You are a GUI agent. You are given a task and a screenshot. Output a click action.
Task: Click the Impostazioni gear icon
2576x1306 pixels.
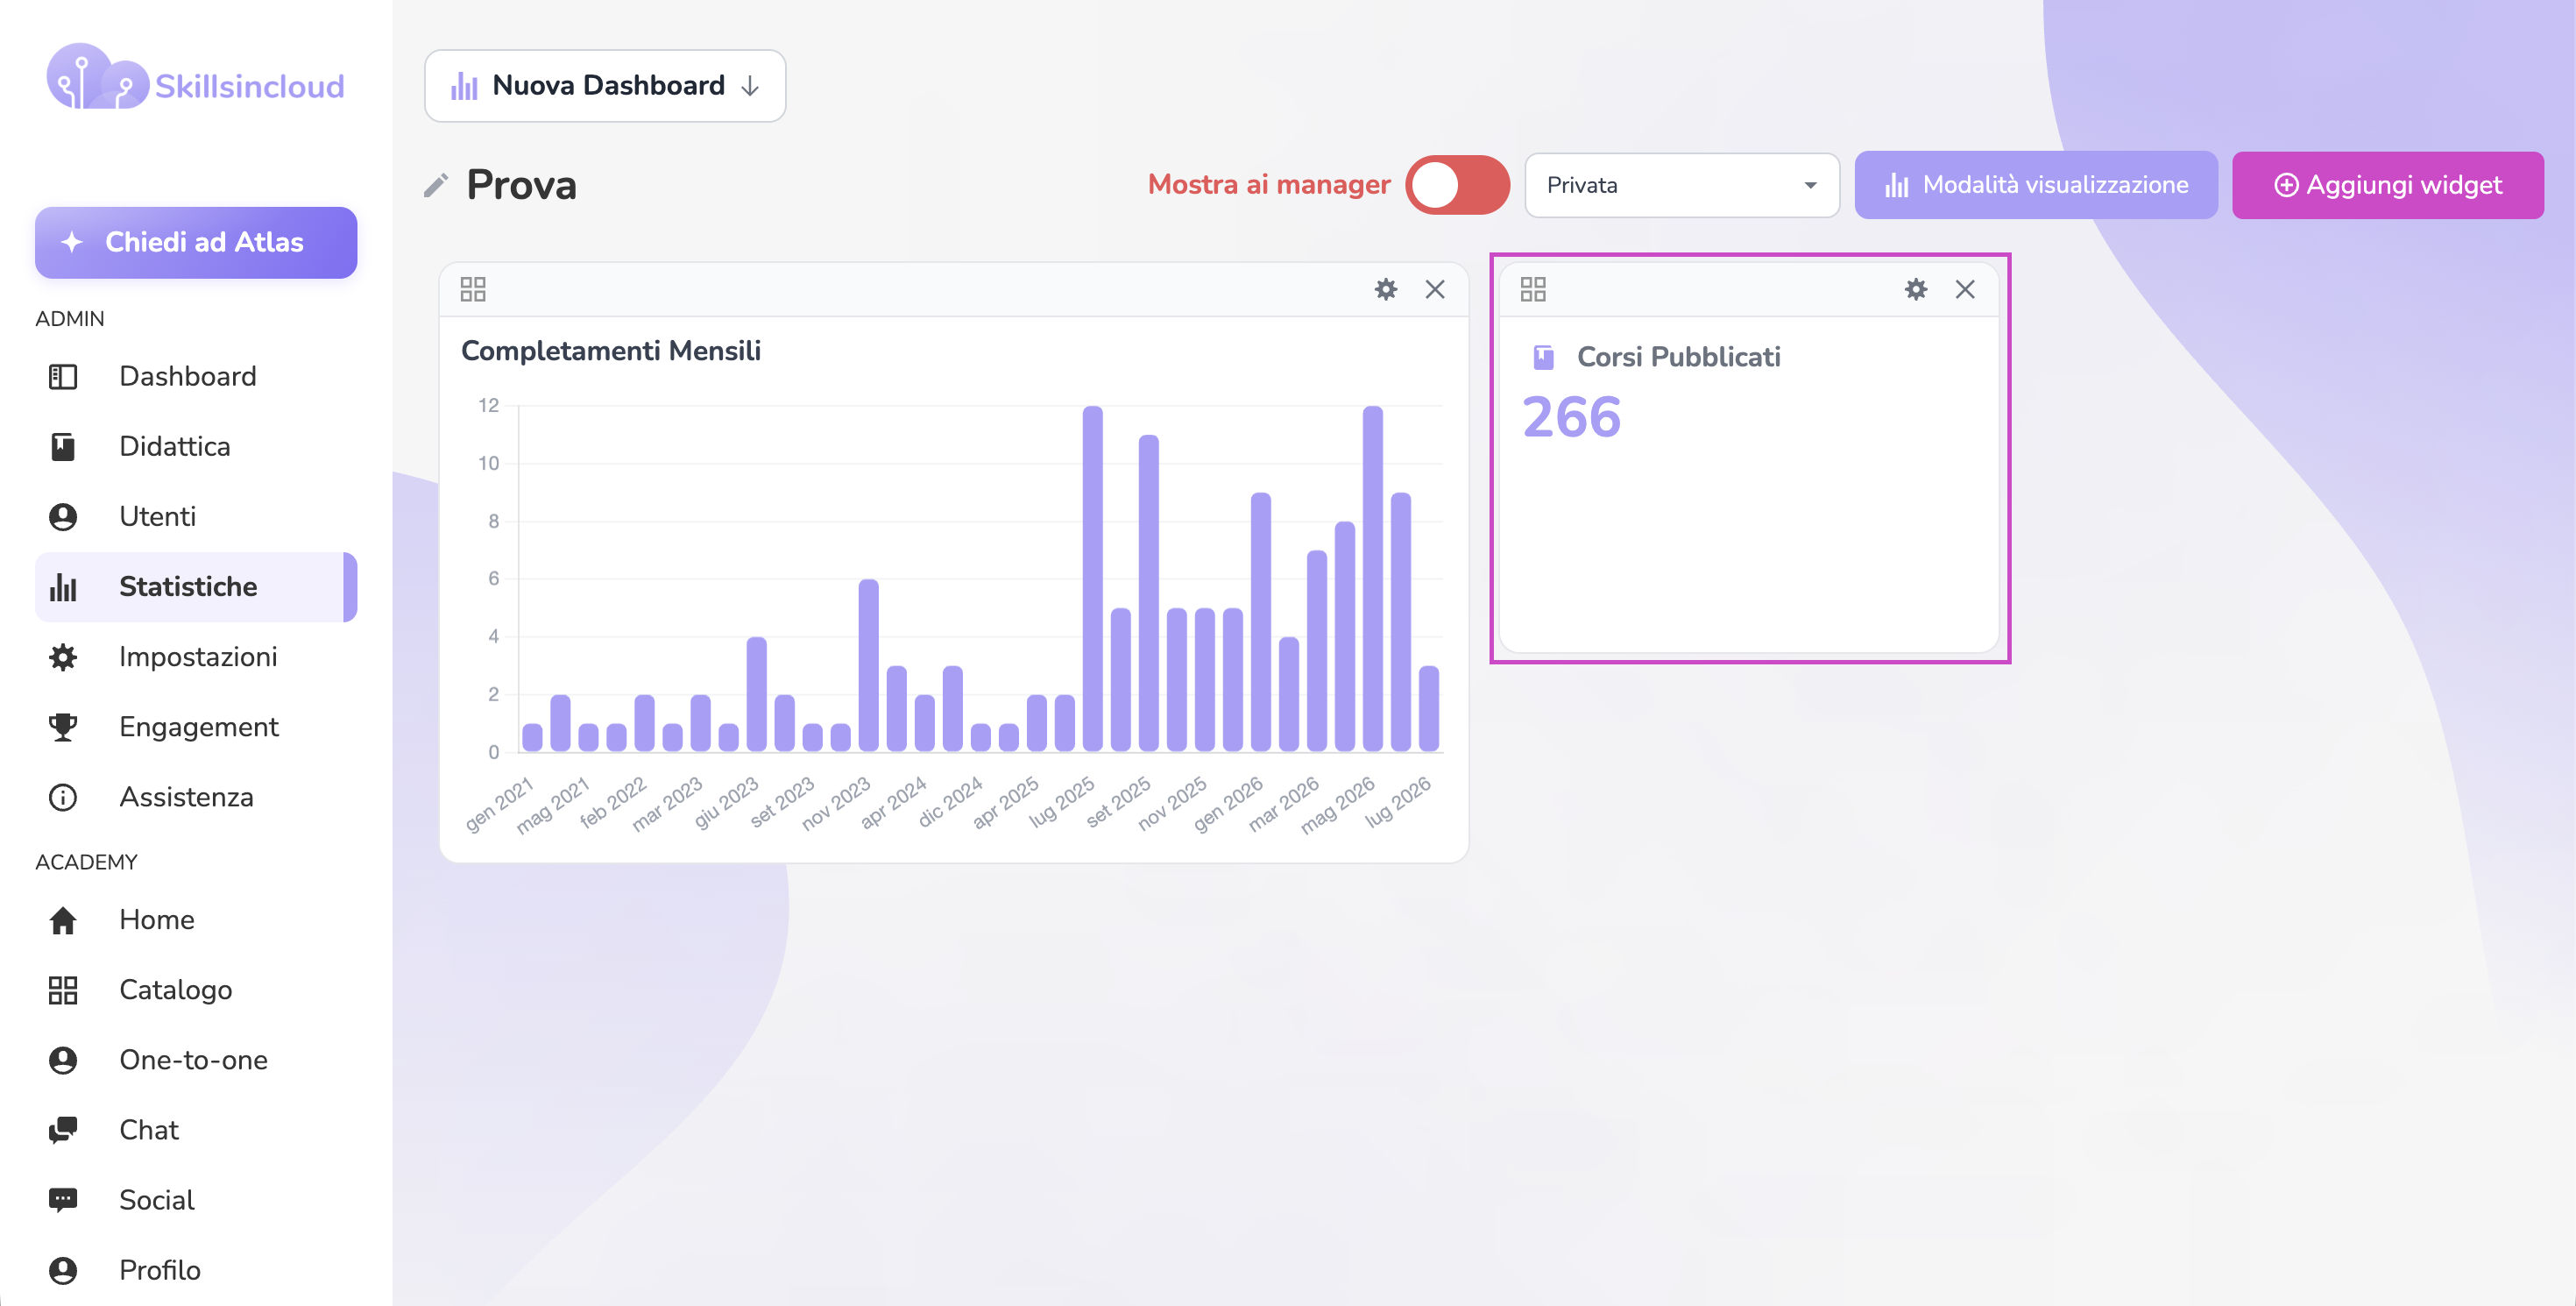coord(63,657)
